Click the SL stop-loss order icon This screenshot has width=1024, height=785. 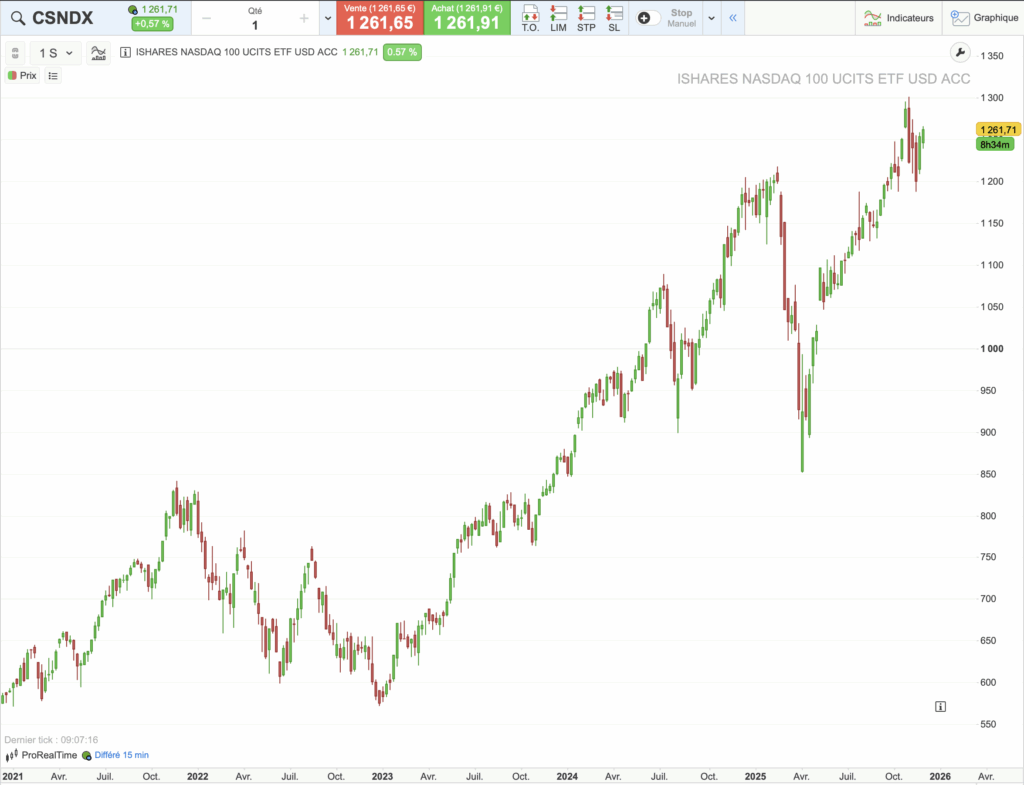click(x=614, y=18)
